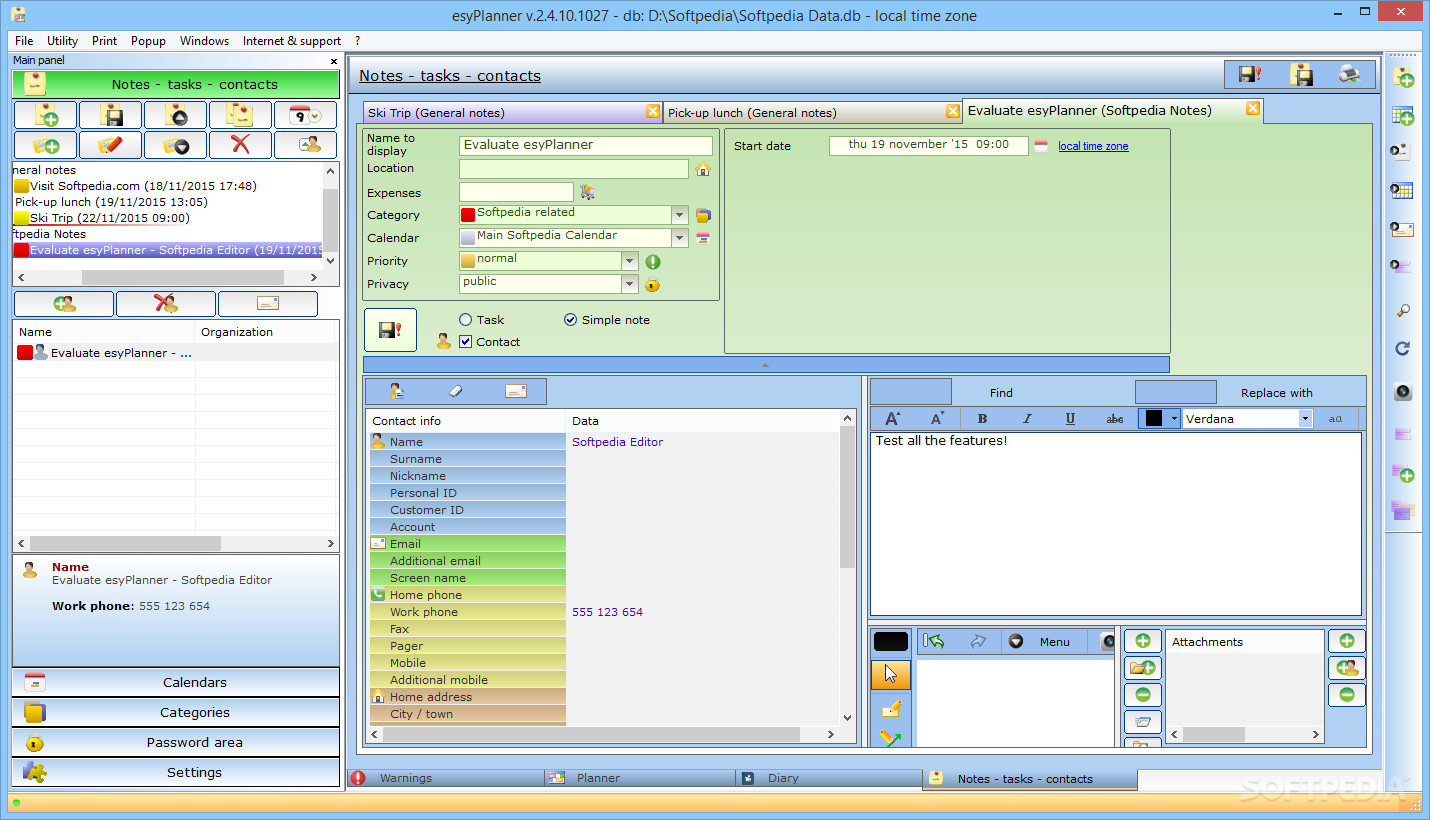Open the Categories section

(x=176, y=712)
